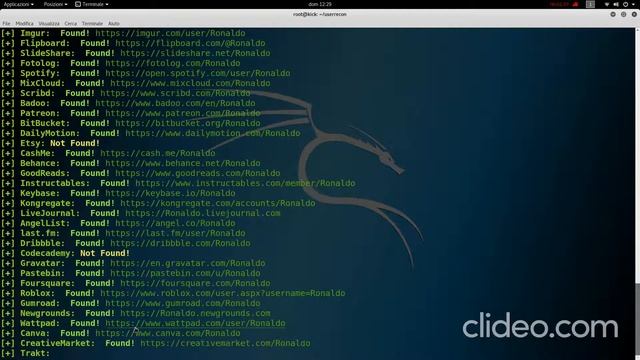Viewport: 640px width, 360px height.
Task: Open the scribd.com/Ronaldo link
Action: click(175, 93)
